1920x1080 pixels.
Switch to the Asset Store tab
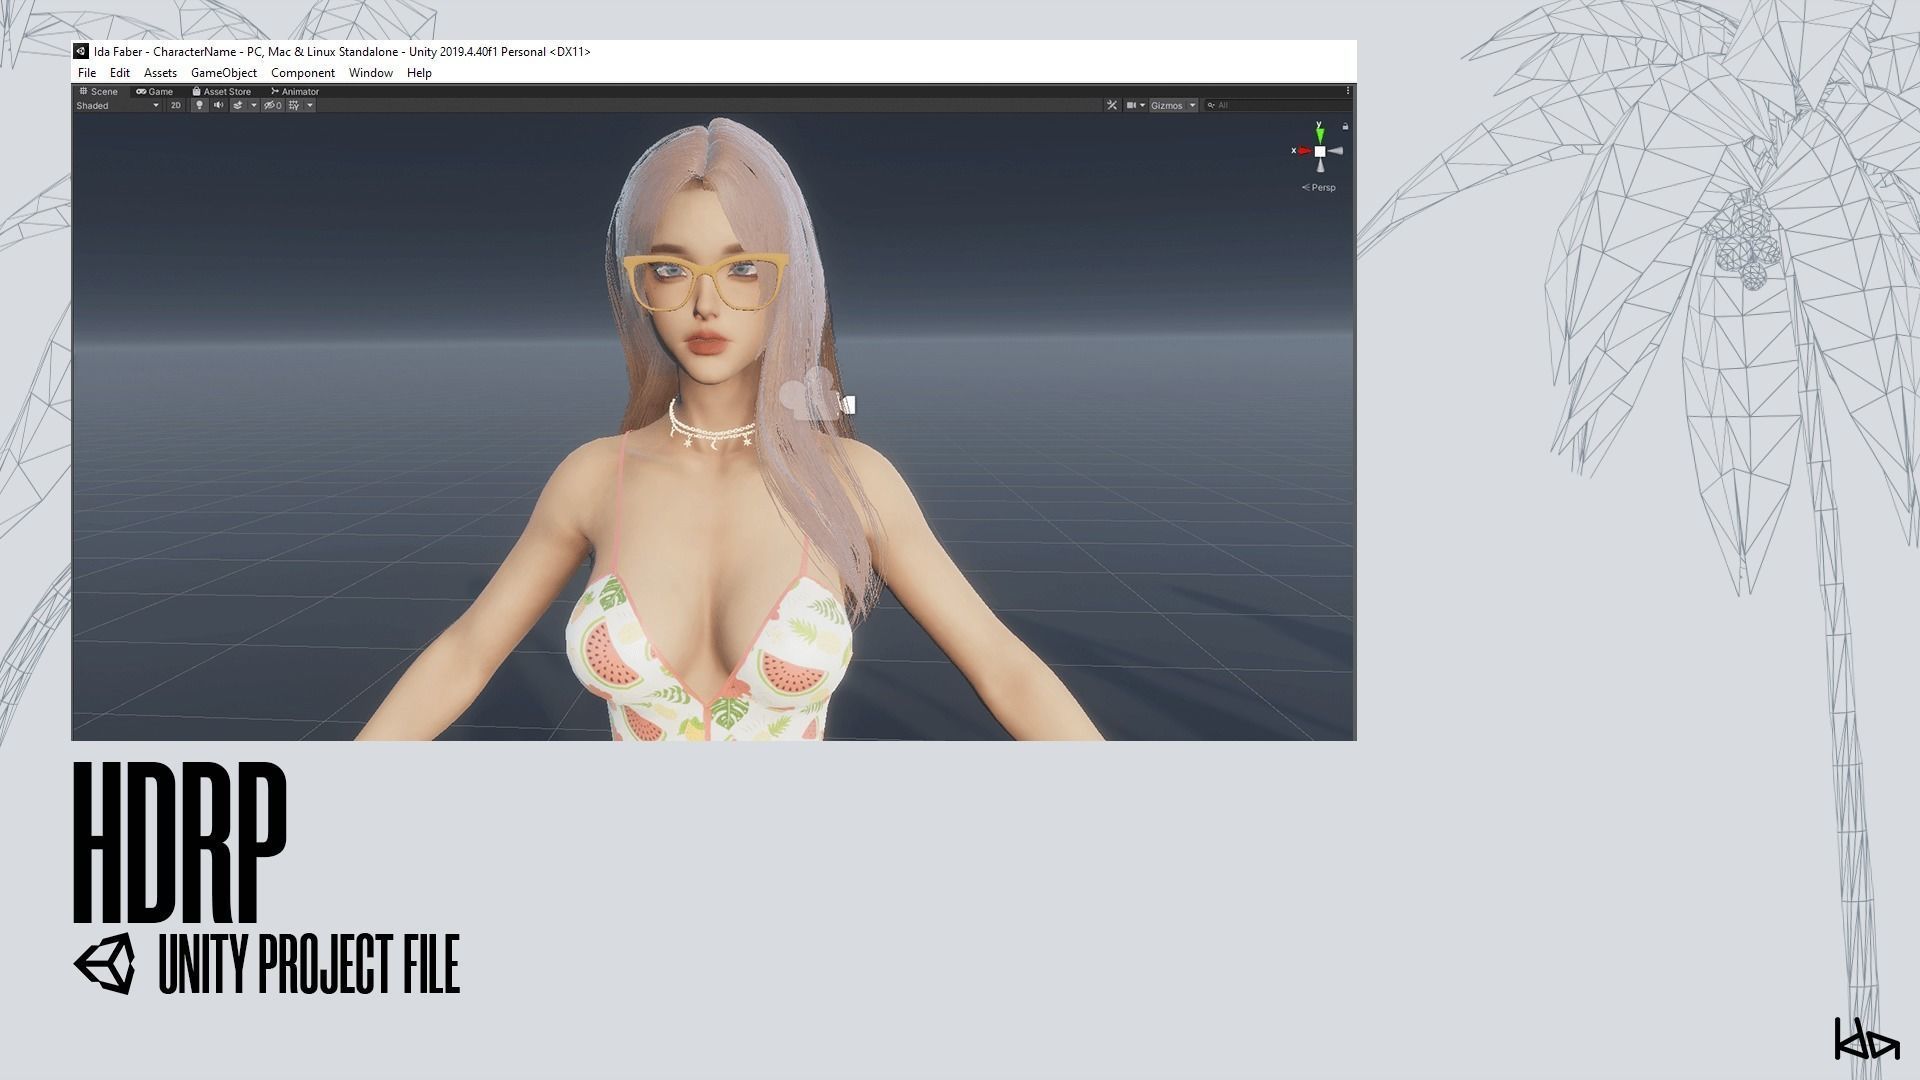tap(222, 91)
